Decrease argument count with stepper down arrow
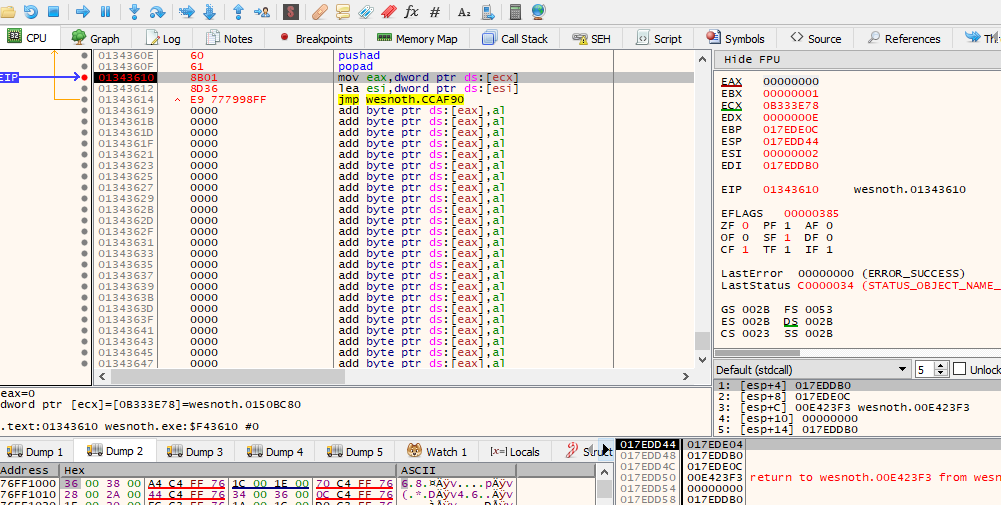This screenshot has height=505, width=1001. click(x=941, y=373)
